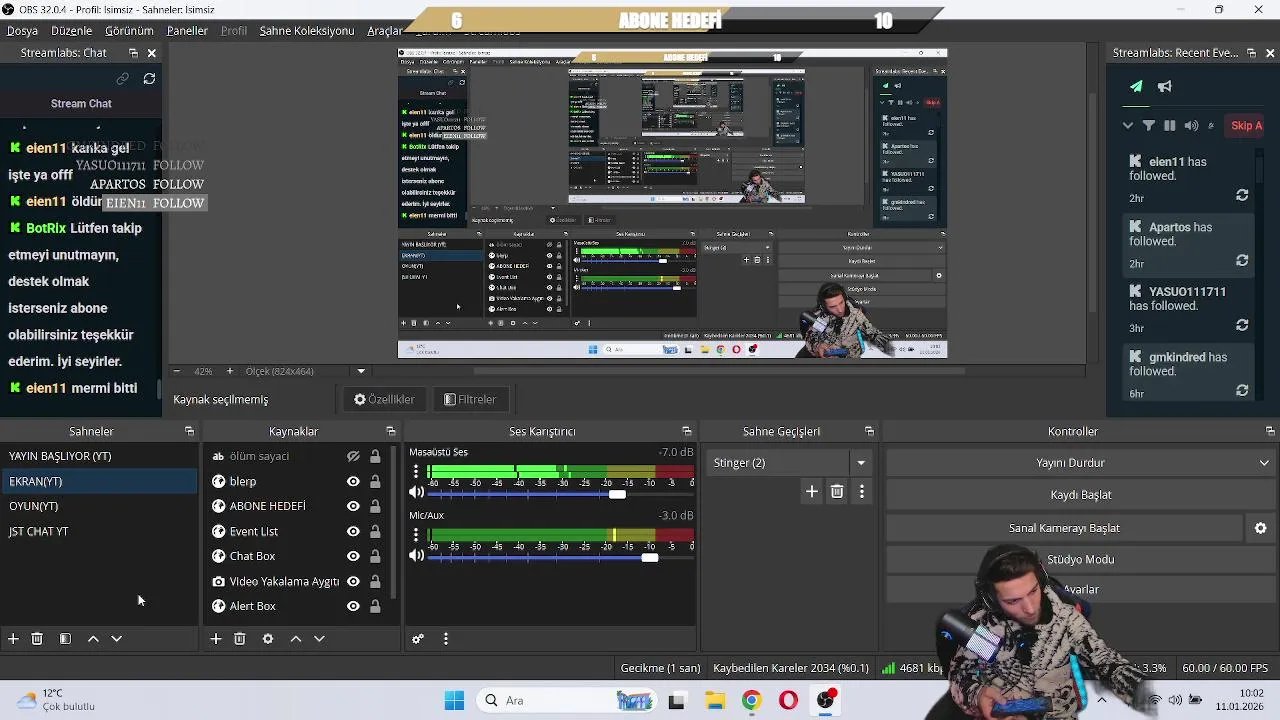The image size is (1280, 720).
Task: Replay the YASUO111711 follow alert
Action: coord(1242,325)
